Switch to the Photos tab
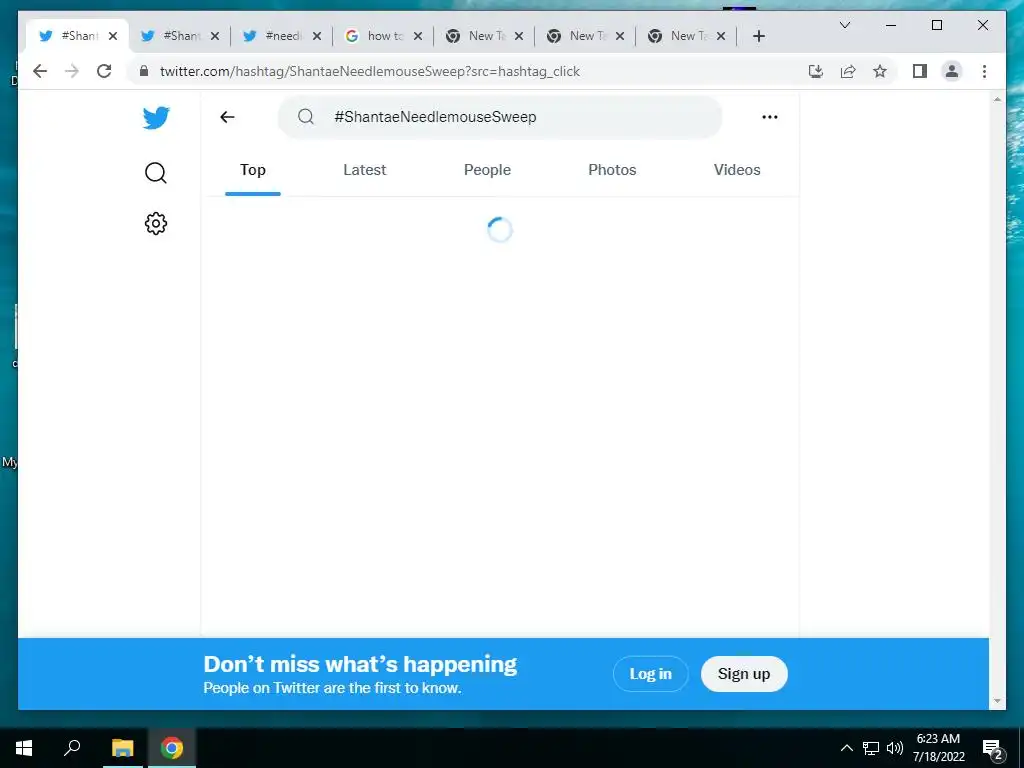The height and width of the screenshot is (768, 1024). click(x=612, y=170)
